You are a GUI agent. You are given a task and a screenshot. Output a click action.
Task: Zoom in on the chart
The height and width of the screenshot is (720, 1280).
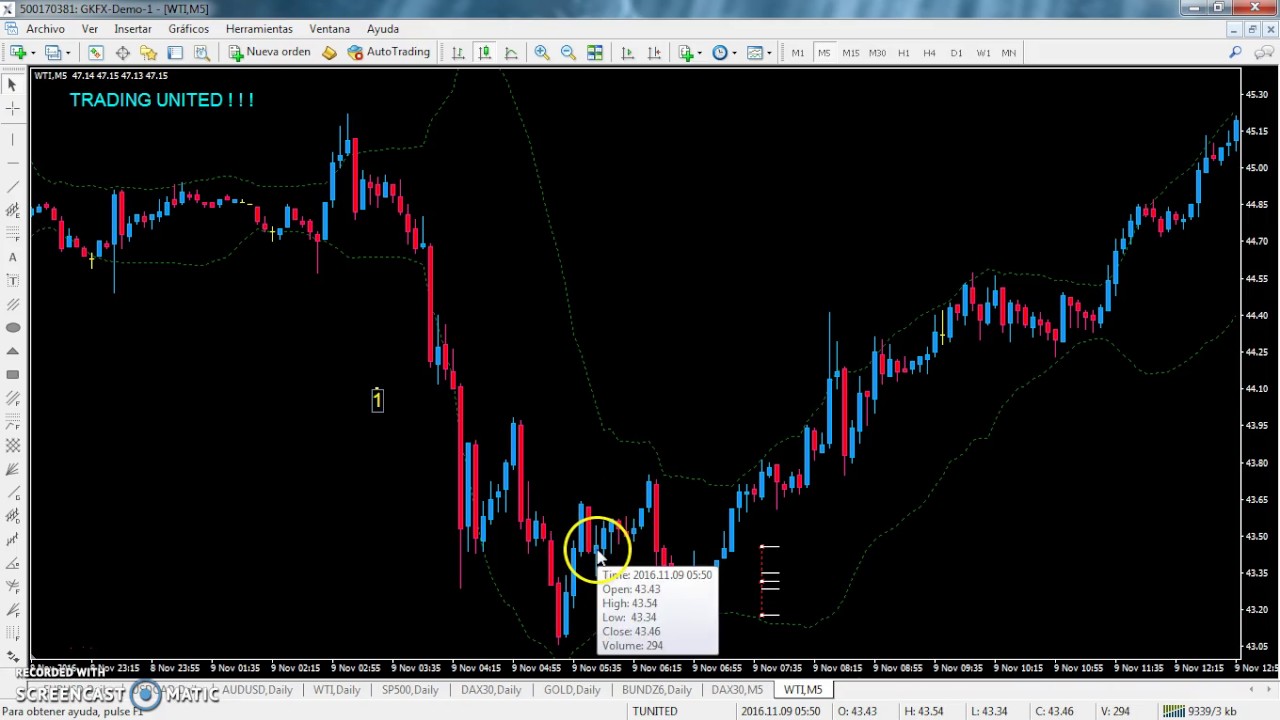(x=542, y=53)
